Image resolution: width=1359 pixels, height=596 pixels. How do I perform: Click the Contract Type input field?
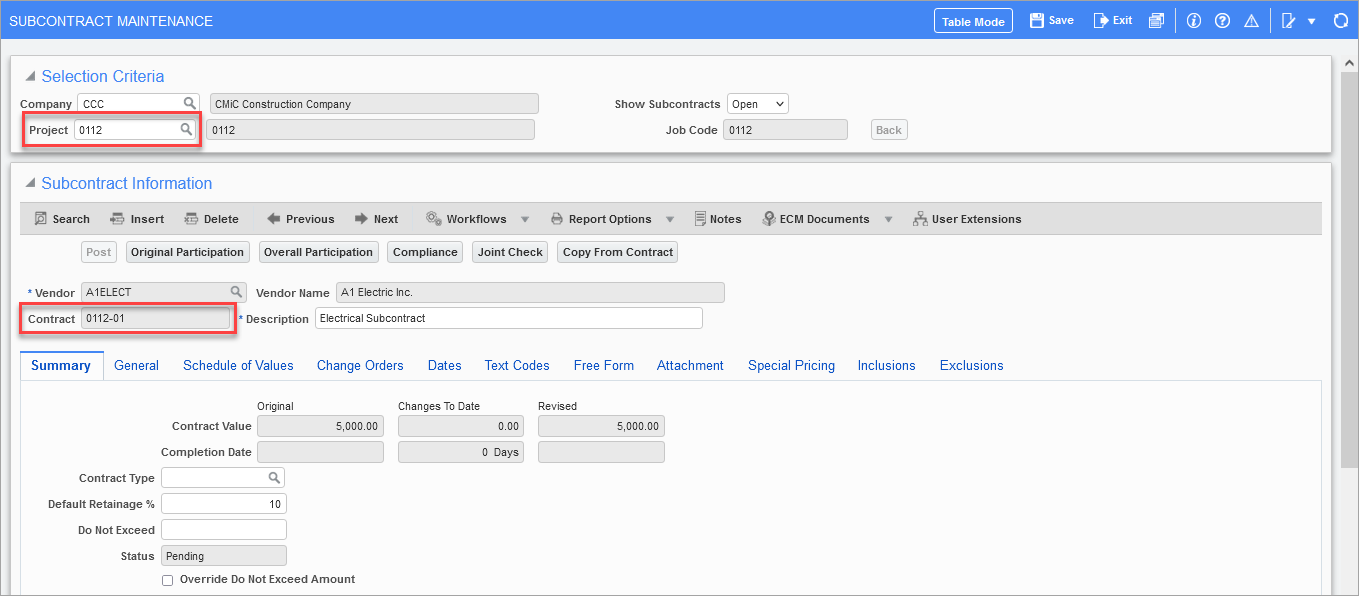tap(223, 478)
